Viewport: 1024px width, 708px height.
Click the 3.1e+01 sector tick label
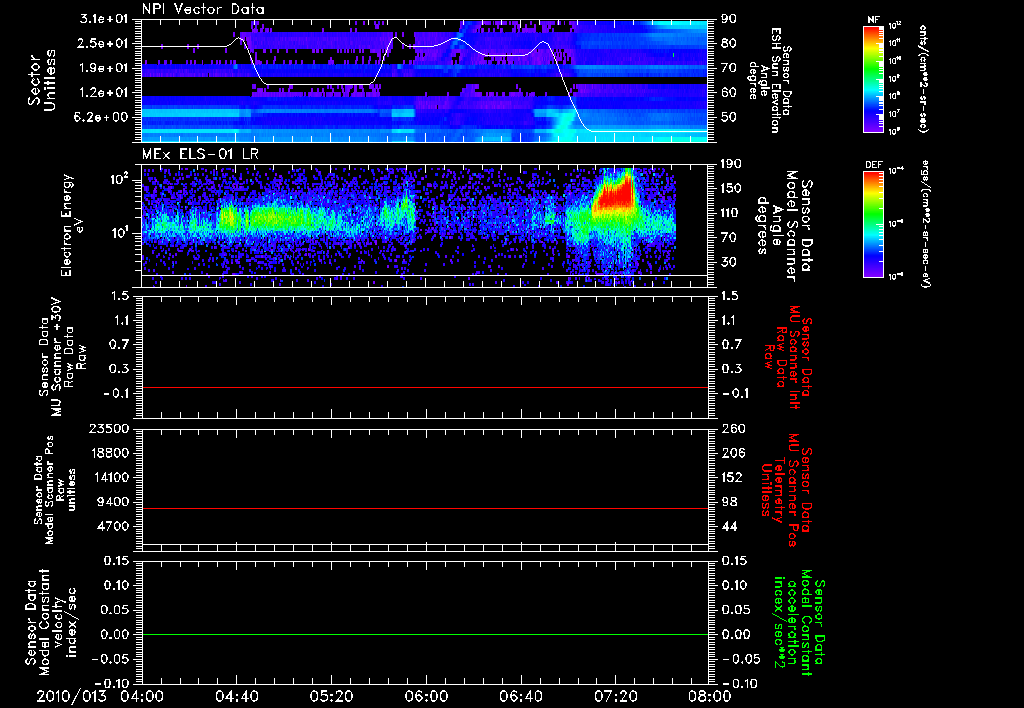(104, 20)
